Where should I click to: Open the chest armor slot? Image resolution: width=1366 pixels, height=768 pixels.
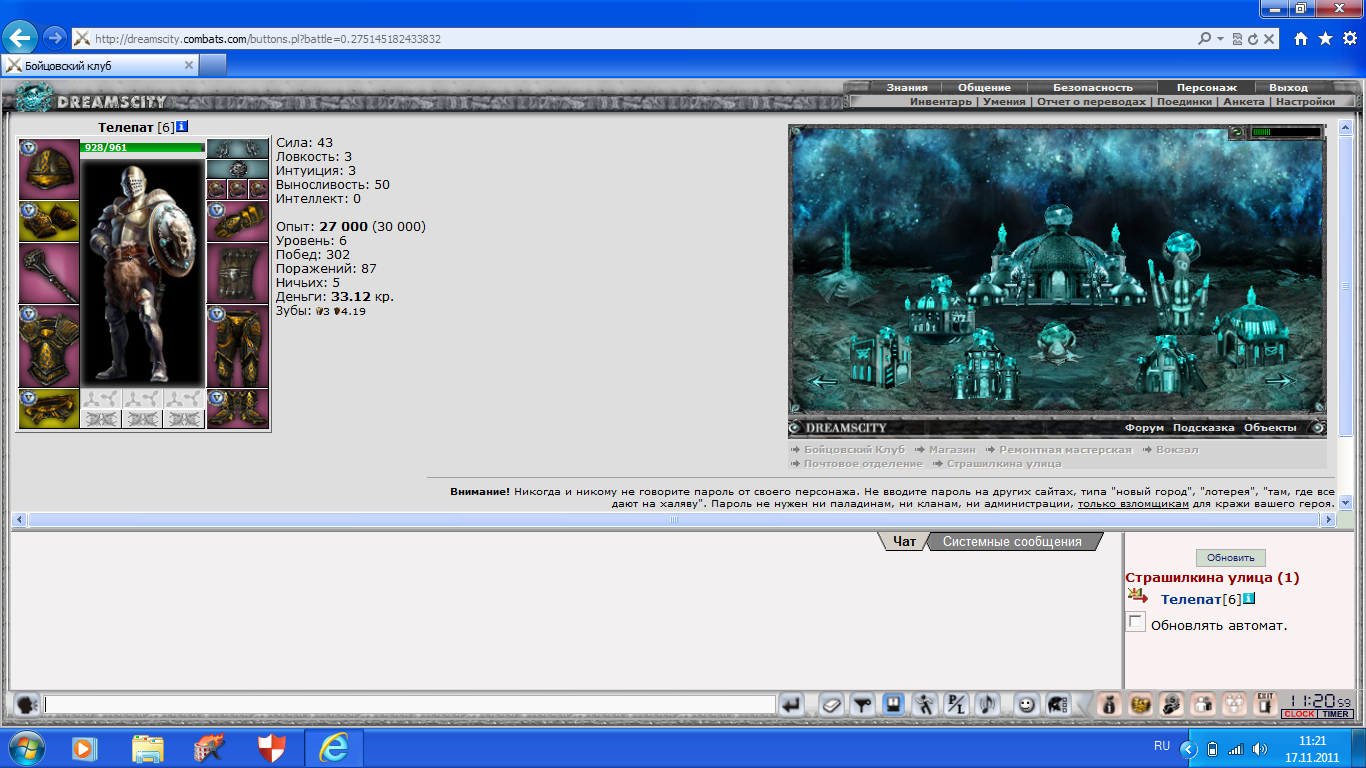click(x=49, y=346)
